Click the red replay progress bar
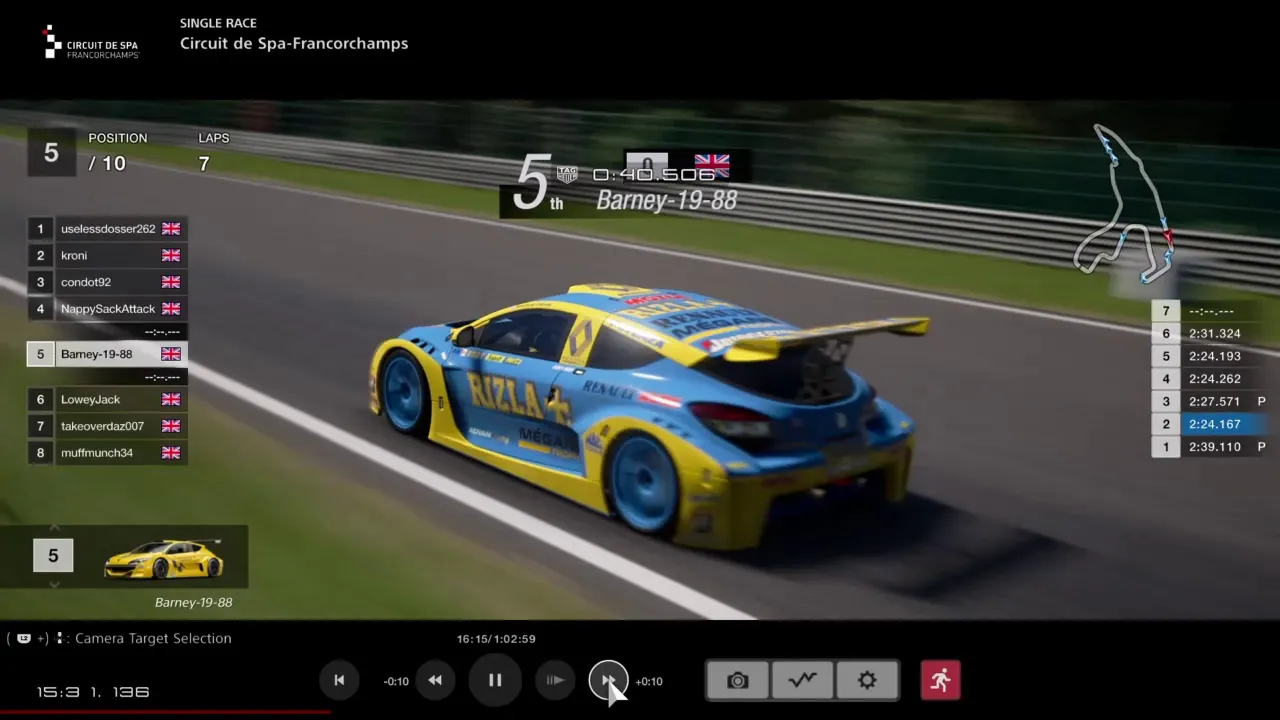This screenshot has width=1280, height=720. pyautogui.click(x=165, y=712)
